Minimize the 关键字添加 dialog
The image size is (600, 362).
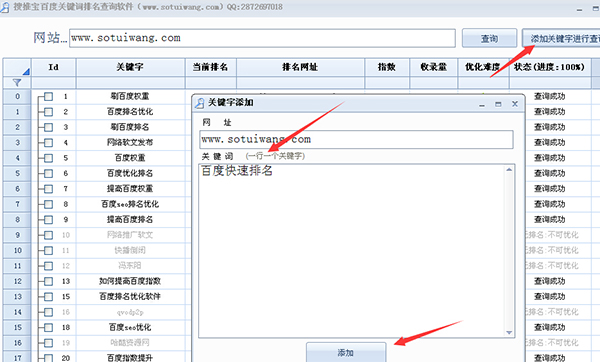click(x=482, y=104)
